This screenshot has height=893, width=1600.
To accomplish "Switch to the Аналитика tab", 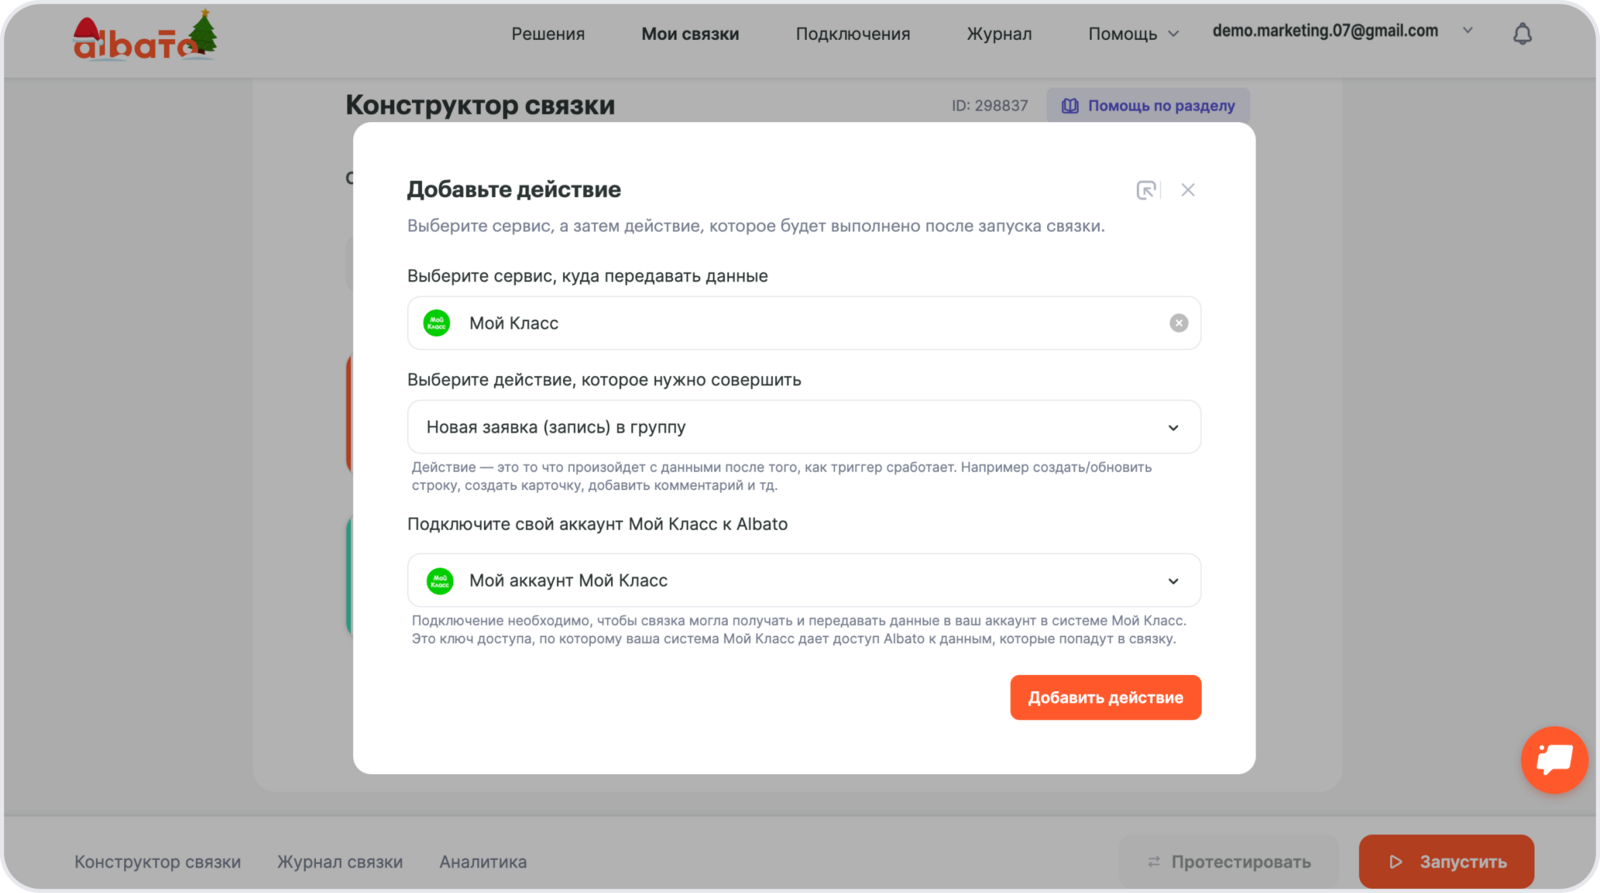I will 483,862.
